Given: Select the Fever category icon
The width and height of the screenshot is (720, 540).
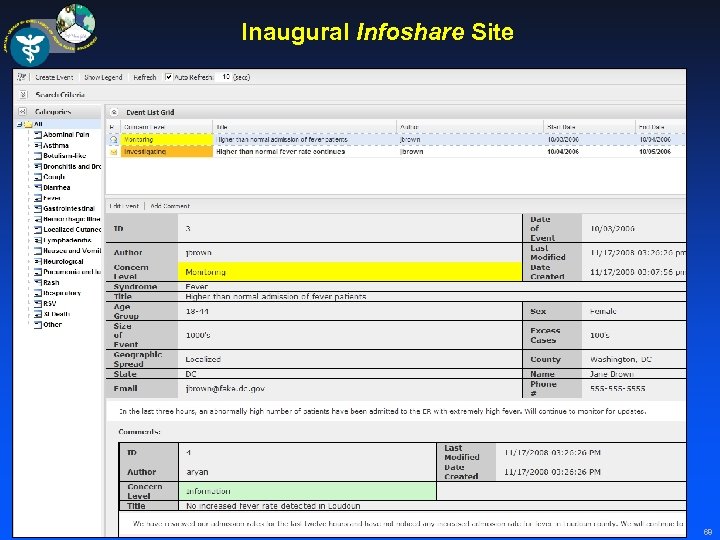Looking at the screenshot, I should point(38,198).
